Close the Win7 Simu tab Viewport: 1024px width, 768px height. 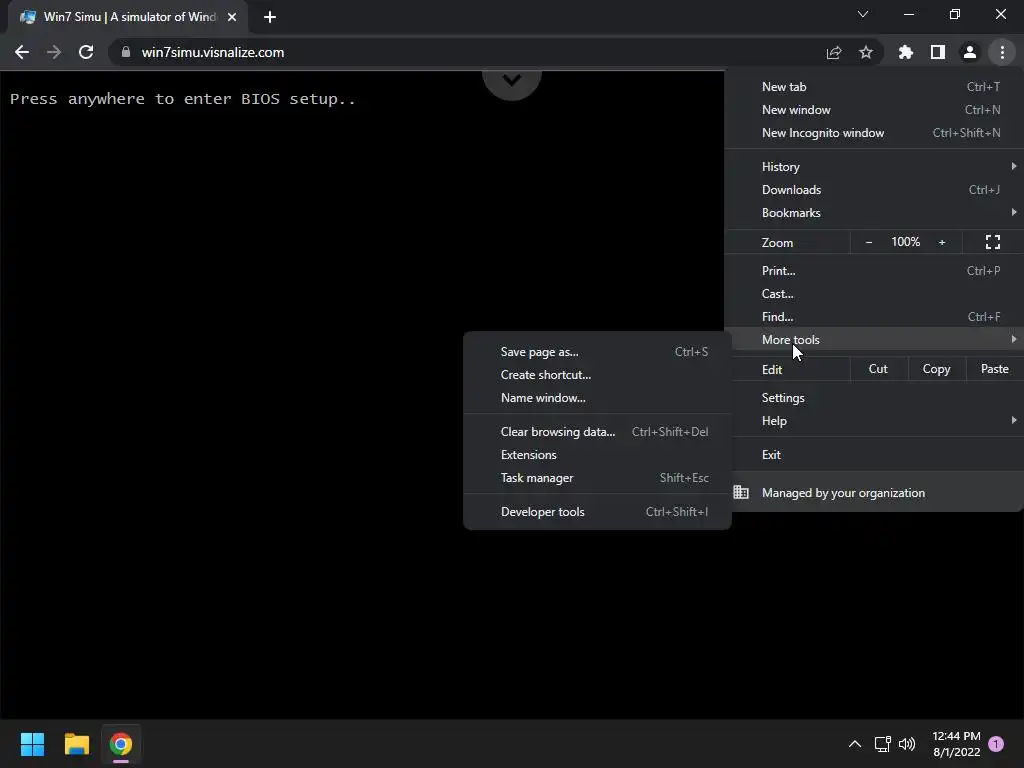232,17
